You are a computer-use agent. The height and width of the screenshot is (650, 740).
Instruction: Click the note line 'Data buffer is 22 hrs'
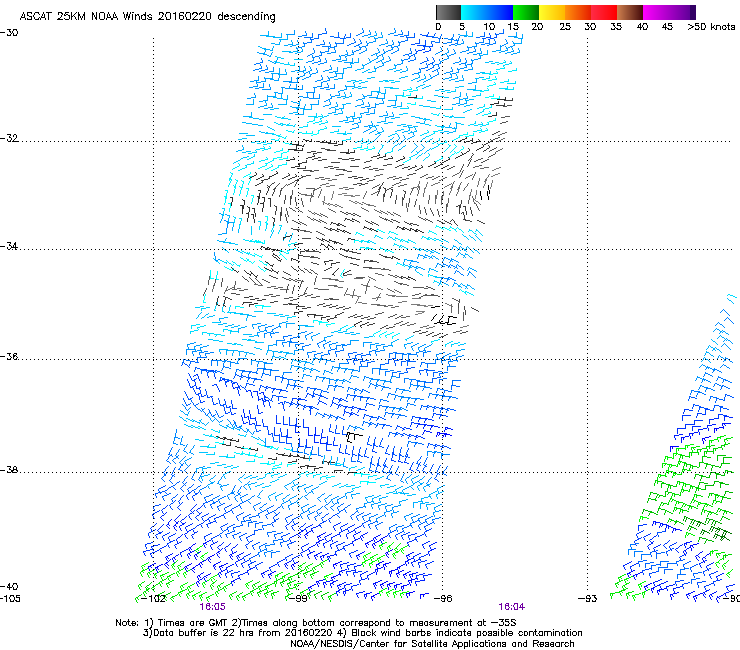point(362,633)
